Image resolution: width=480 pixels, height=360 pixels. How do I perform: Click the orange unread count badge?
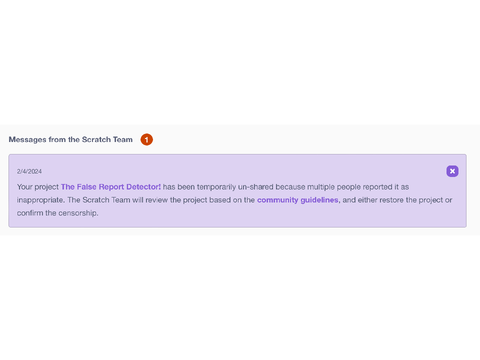point(147,140)
